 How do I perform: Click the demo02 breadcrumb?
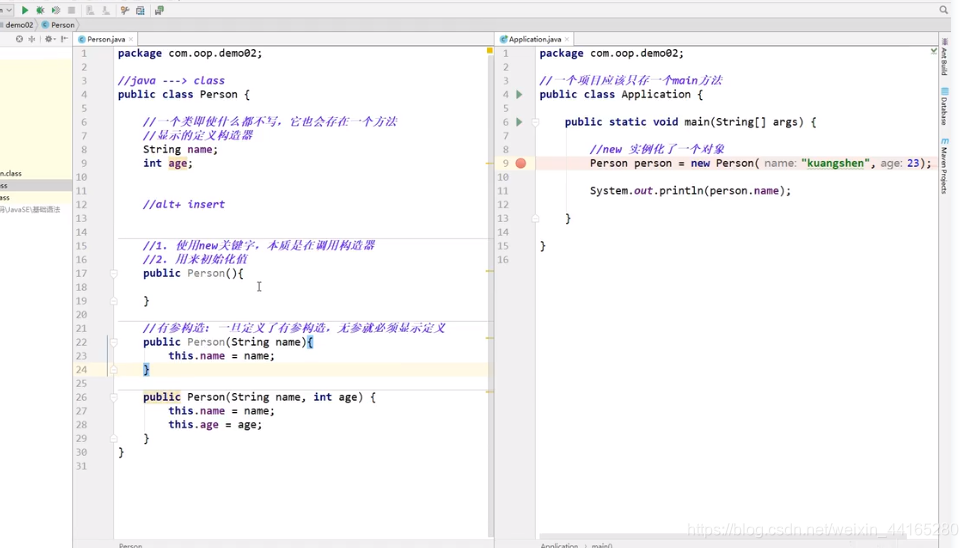point(19,25)
